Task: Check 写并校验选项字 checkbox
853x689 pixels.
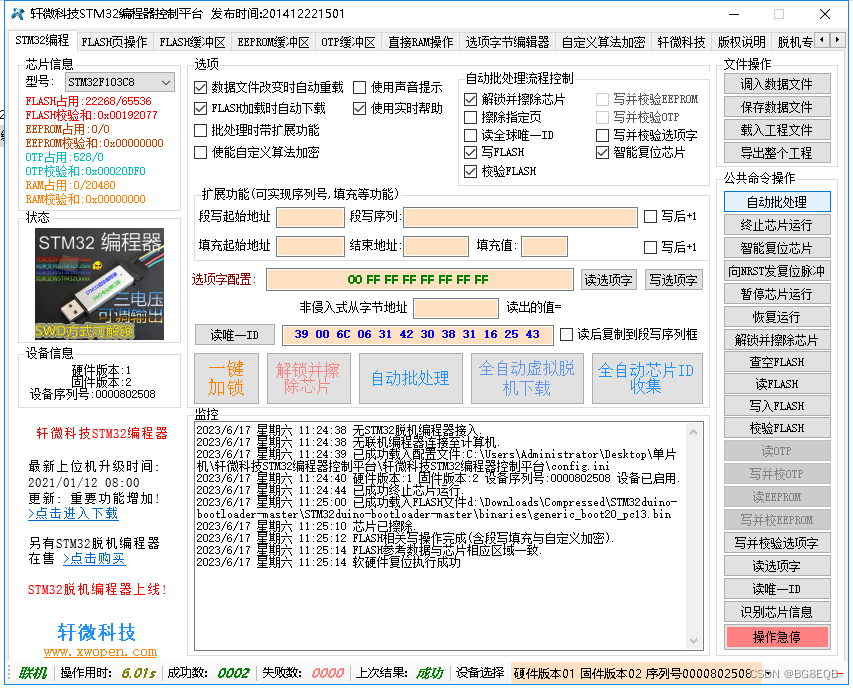Action: click(602, 135)
